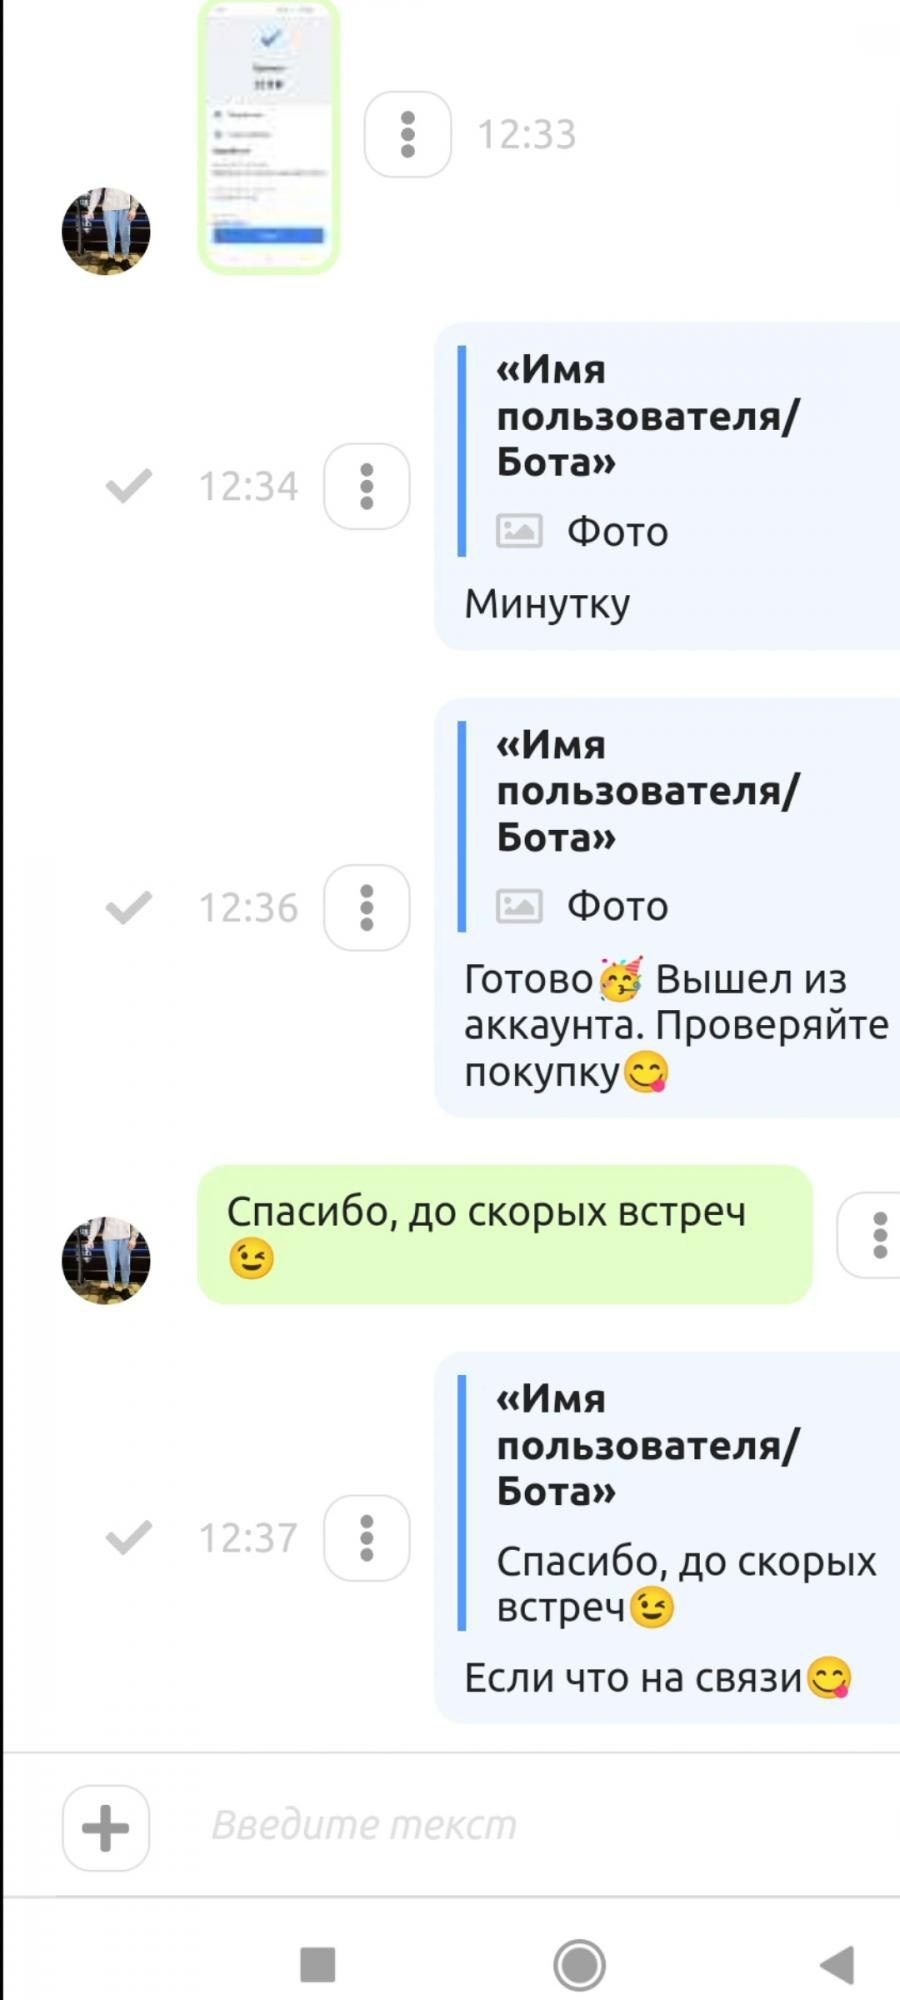Tap the 'Если что на связи' message bubble

pyautogui.click(x=668, y=1537)
